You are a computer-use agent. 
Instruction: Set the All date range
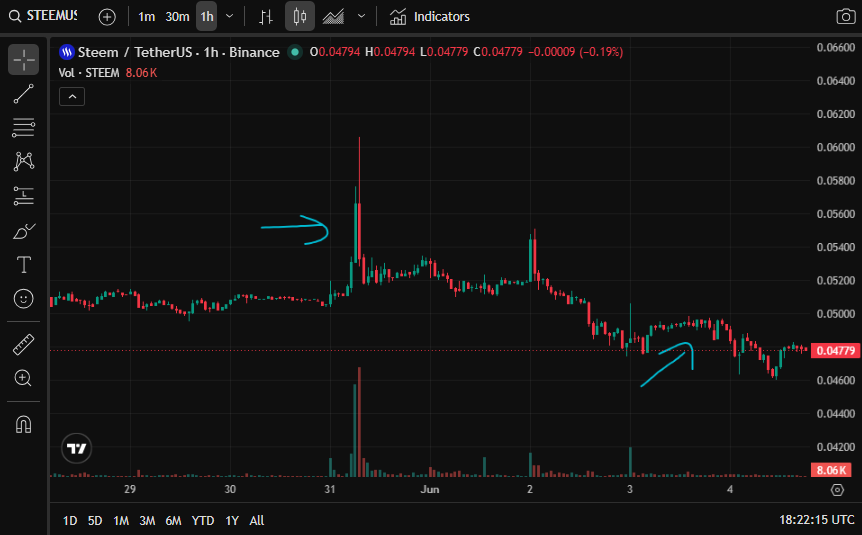click(x=257, y=520)
